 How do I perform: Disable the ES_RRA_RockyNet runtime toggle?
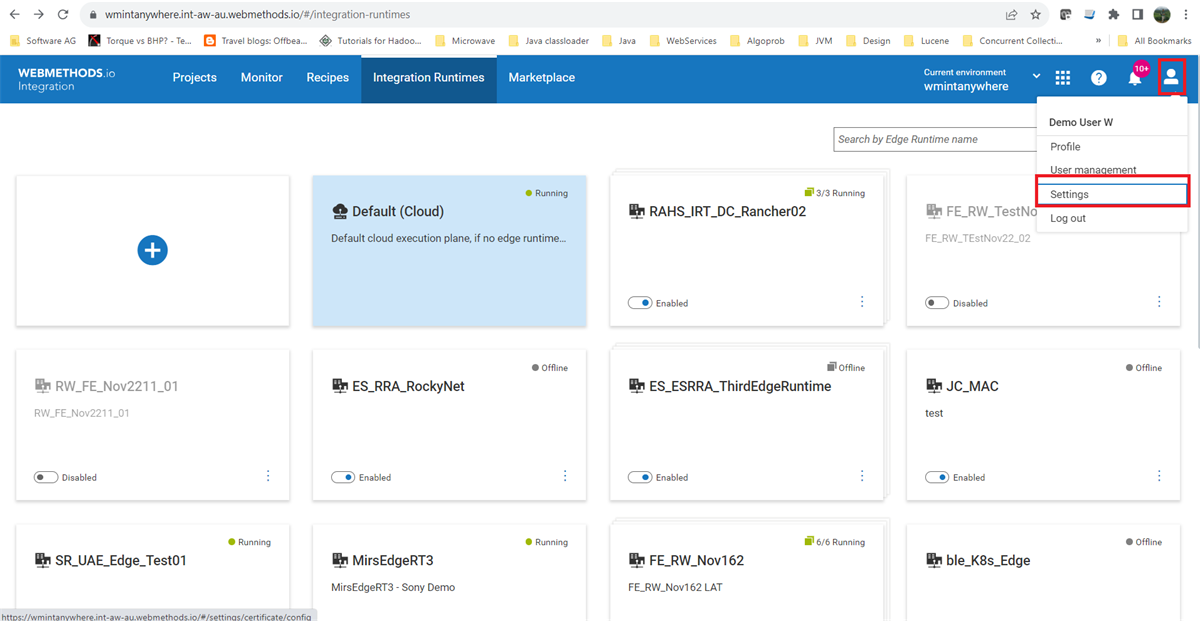coord(343,477)
